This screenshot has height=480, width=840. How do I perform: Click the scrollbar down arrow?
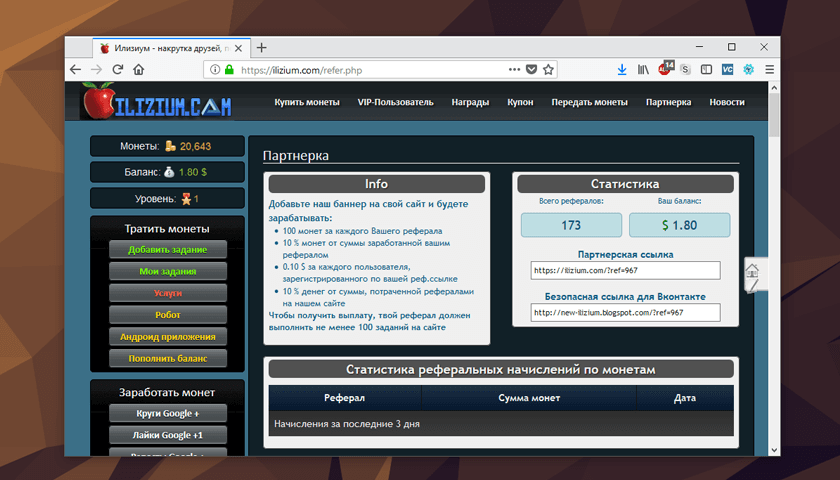pos(774,451)
